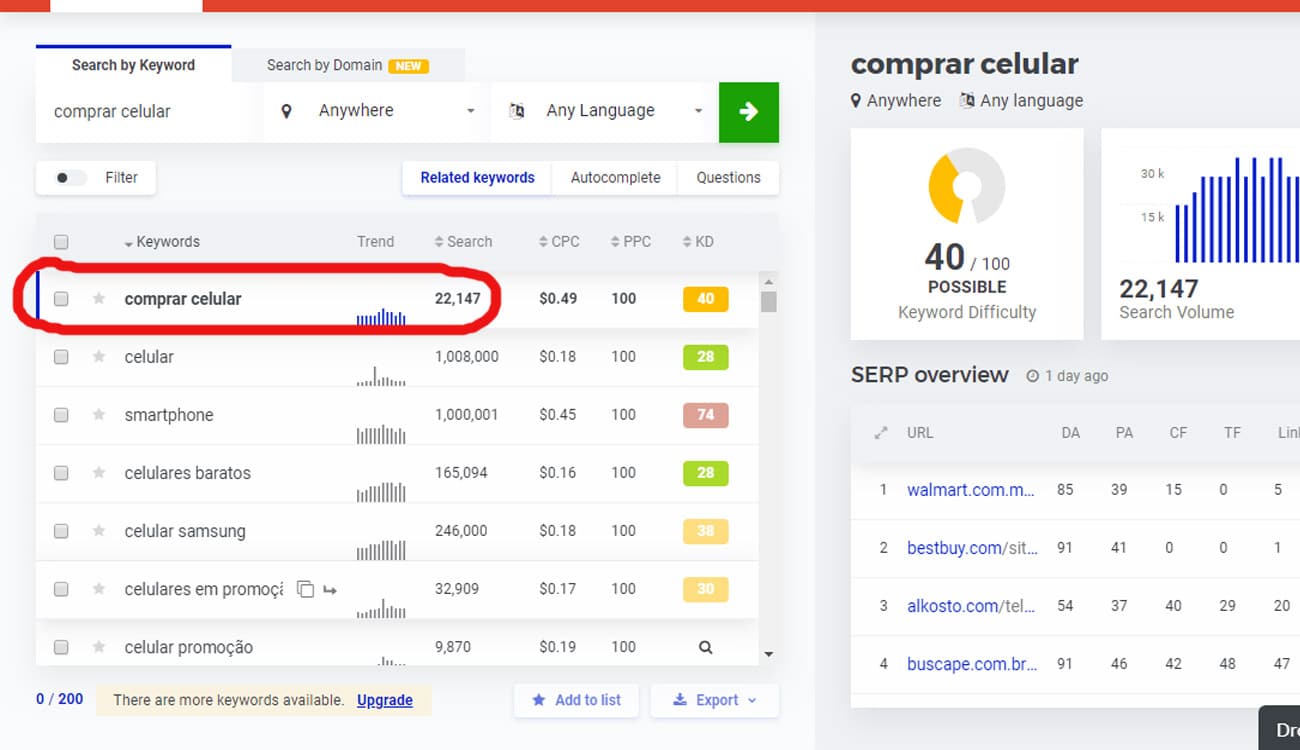Click magnifier icon in 'celular promoção' KD column
Image resolution: width=1300 pixels, height=750 pixels.
pos(705,647)
